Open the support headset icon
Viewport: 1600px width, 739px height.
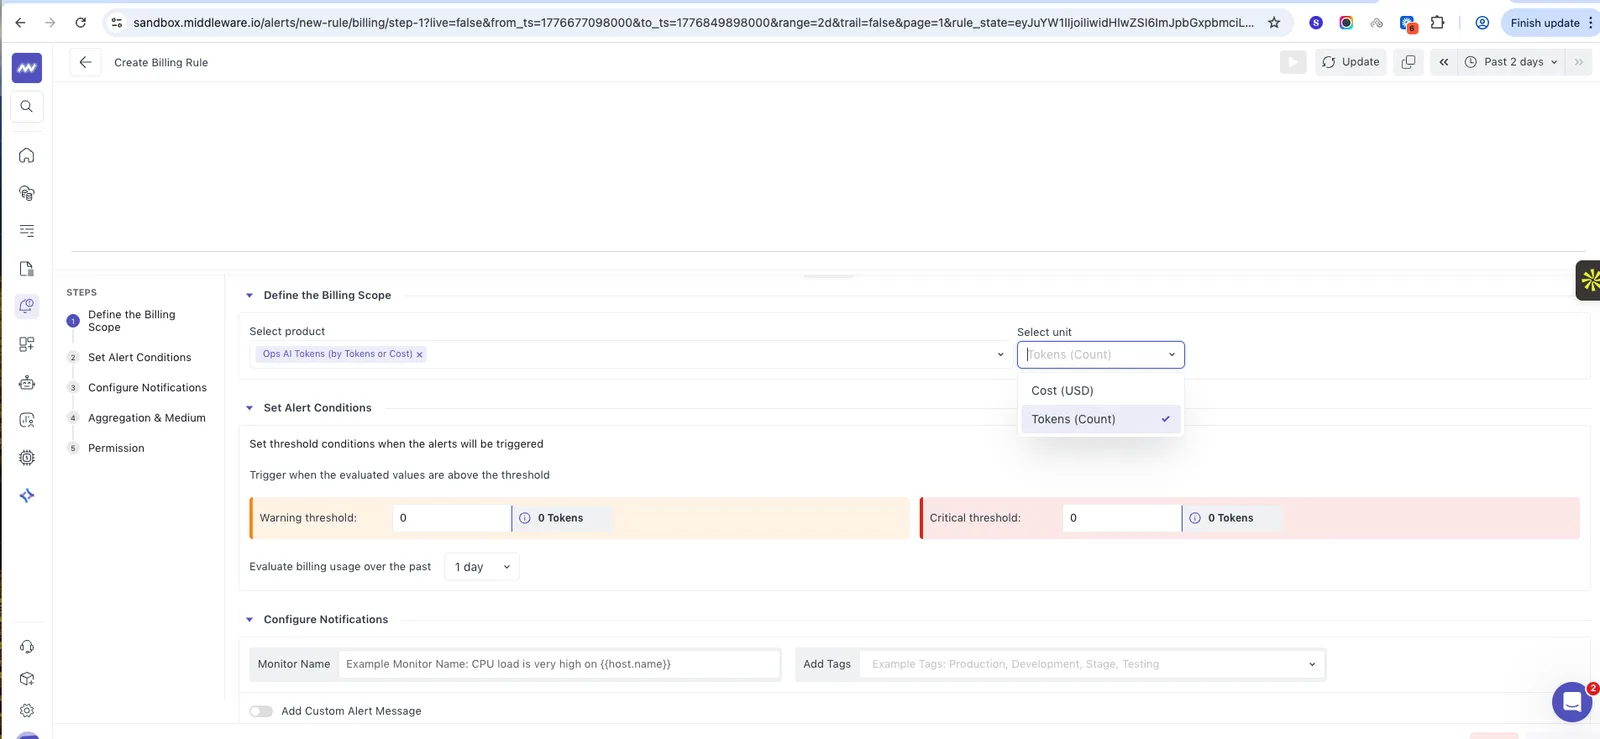(x=27, y=647)
